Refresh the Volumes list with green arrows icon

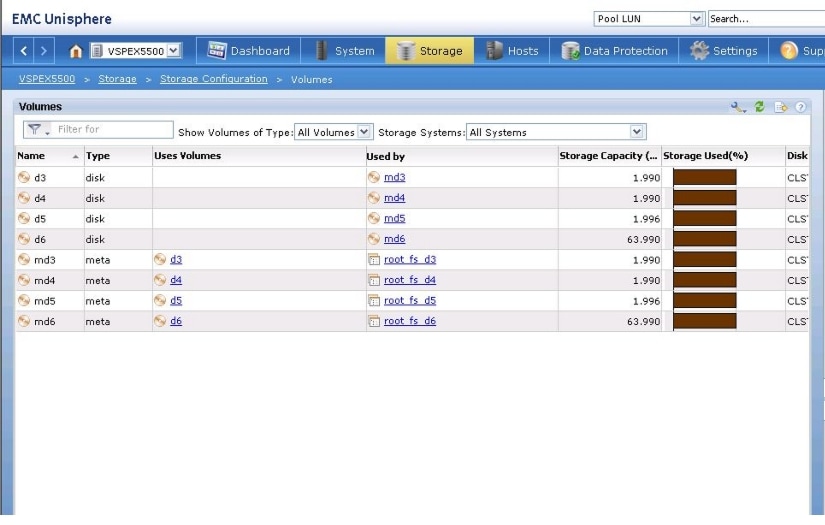point(759,107)
